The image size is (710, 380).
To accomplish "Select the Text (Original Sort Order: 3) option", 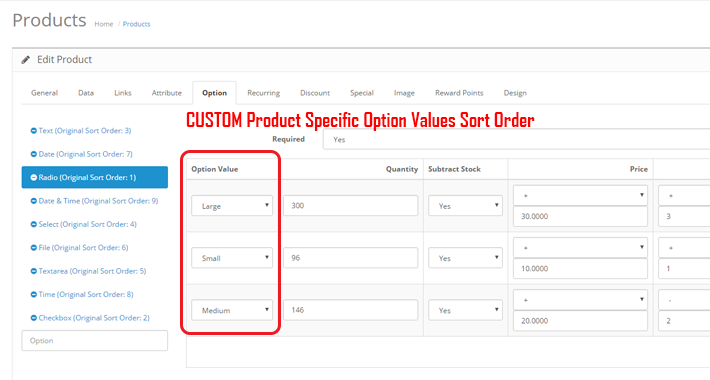I will (85, 131).
